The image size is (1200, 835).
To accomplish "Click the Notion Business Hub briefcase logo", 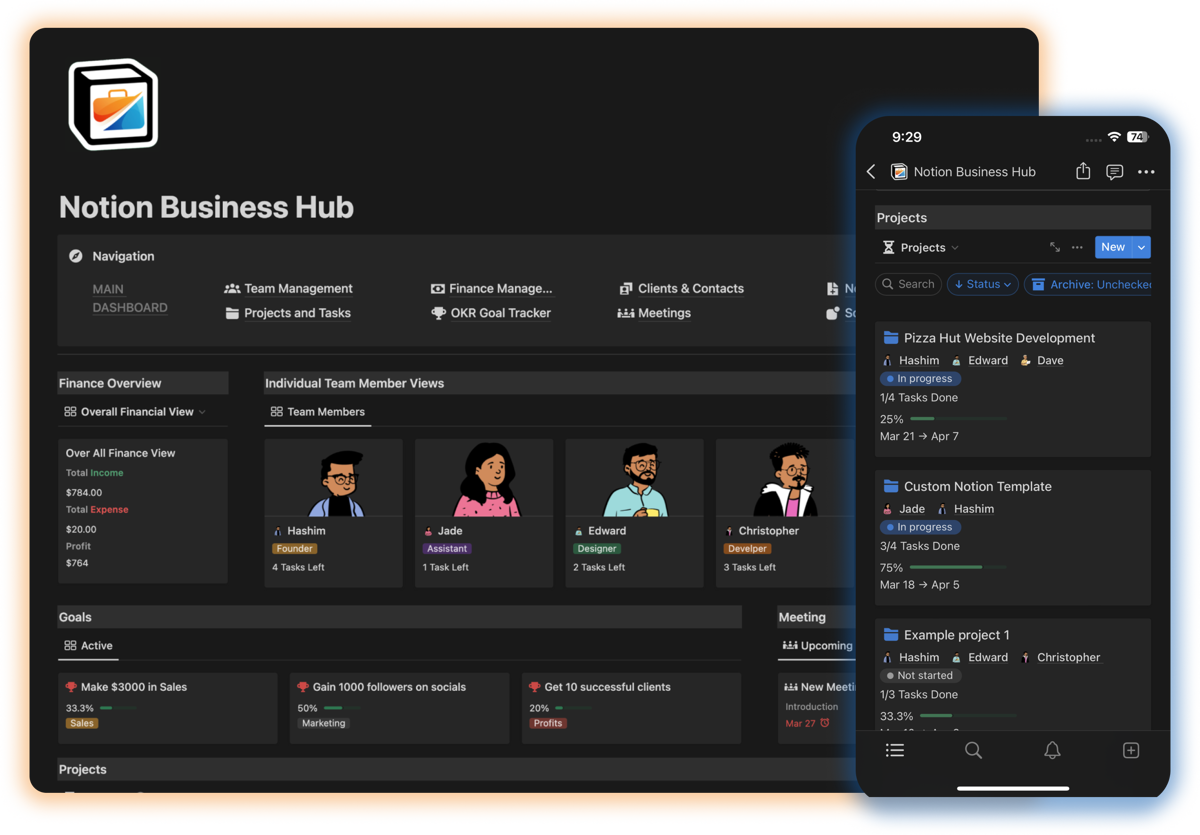I will point(113,105).
